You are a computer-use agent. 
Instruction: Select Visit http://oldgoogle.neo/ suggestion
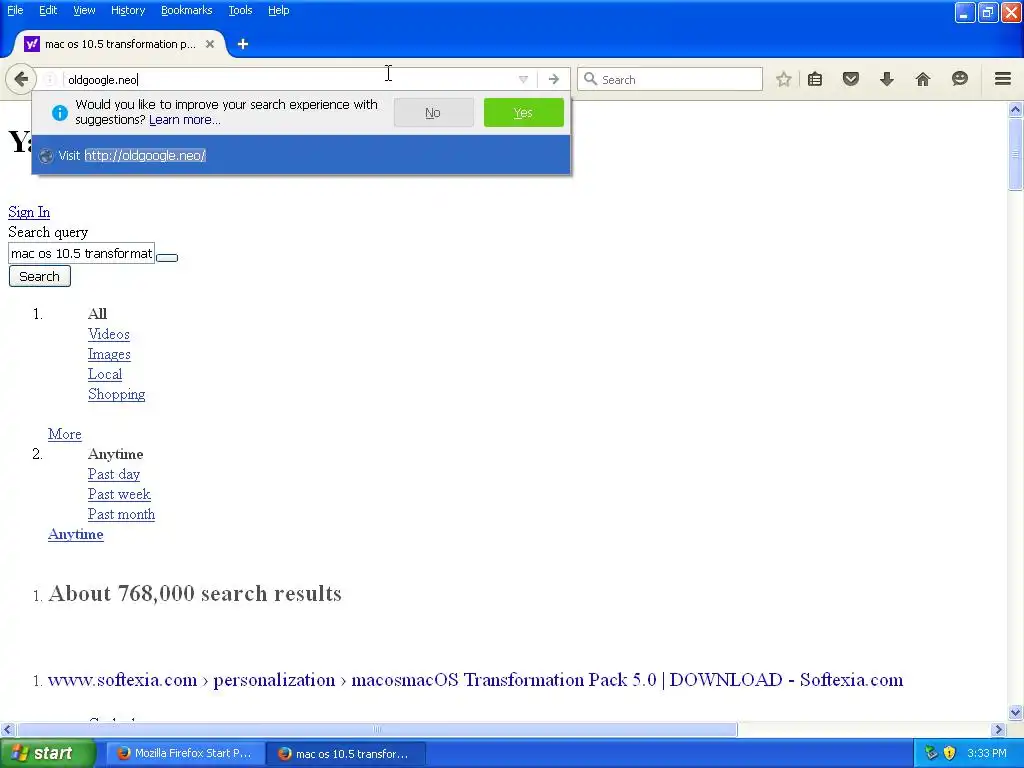click(x=301, y=155)
